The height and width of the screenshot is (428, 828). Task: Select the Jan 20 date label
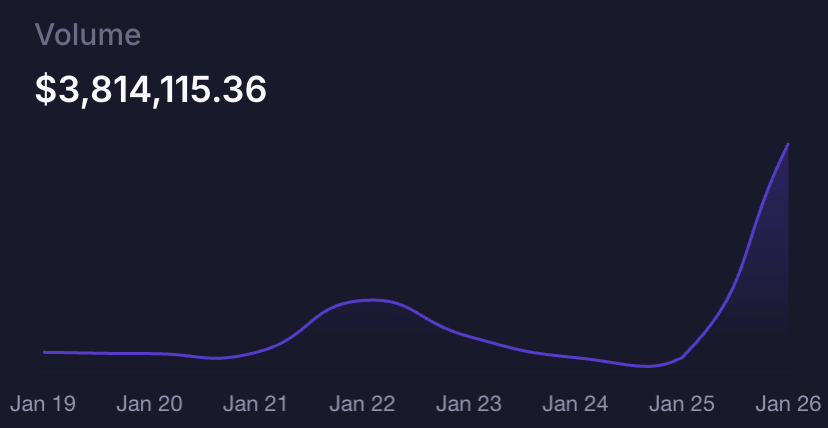click(149, 404)
